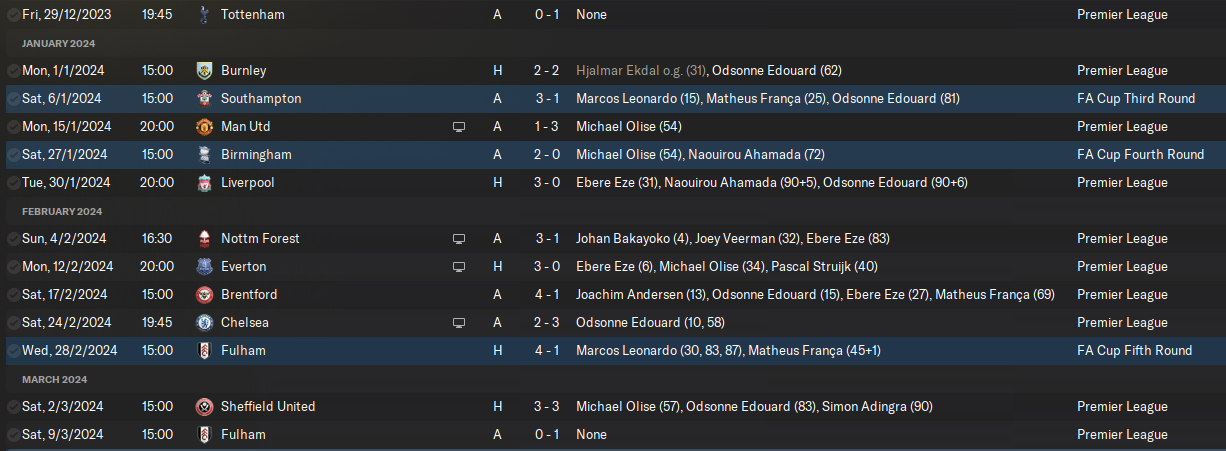The height and width of the screenshot is (451, 1226).
Task: Toggle checkmark circle on Brentford fixture
Action: pos(13,295)
